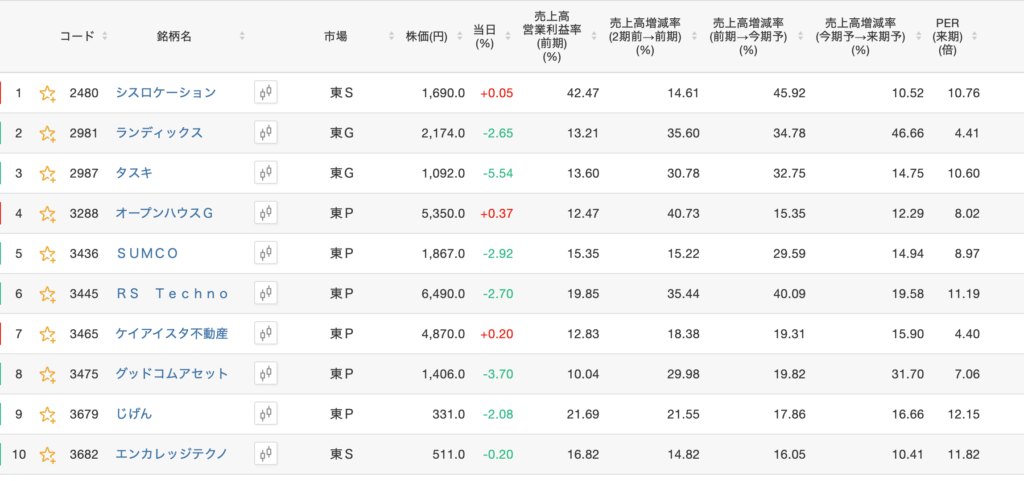This screenshot has width=1024, height=481.
Task: Favorite ケイアイスタ不動産 with star icon
Action: (x=47, y=334)
